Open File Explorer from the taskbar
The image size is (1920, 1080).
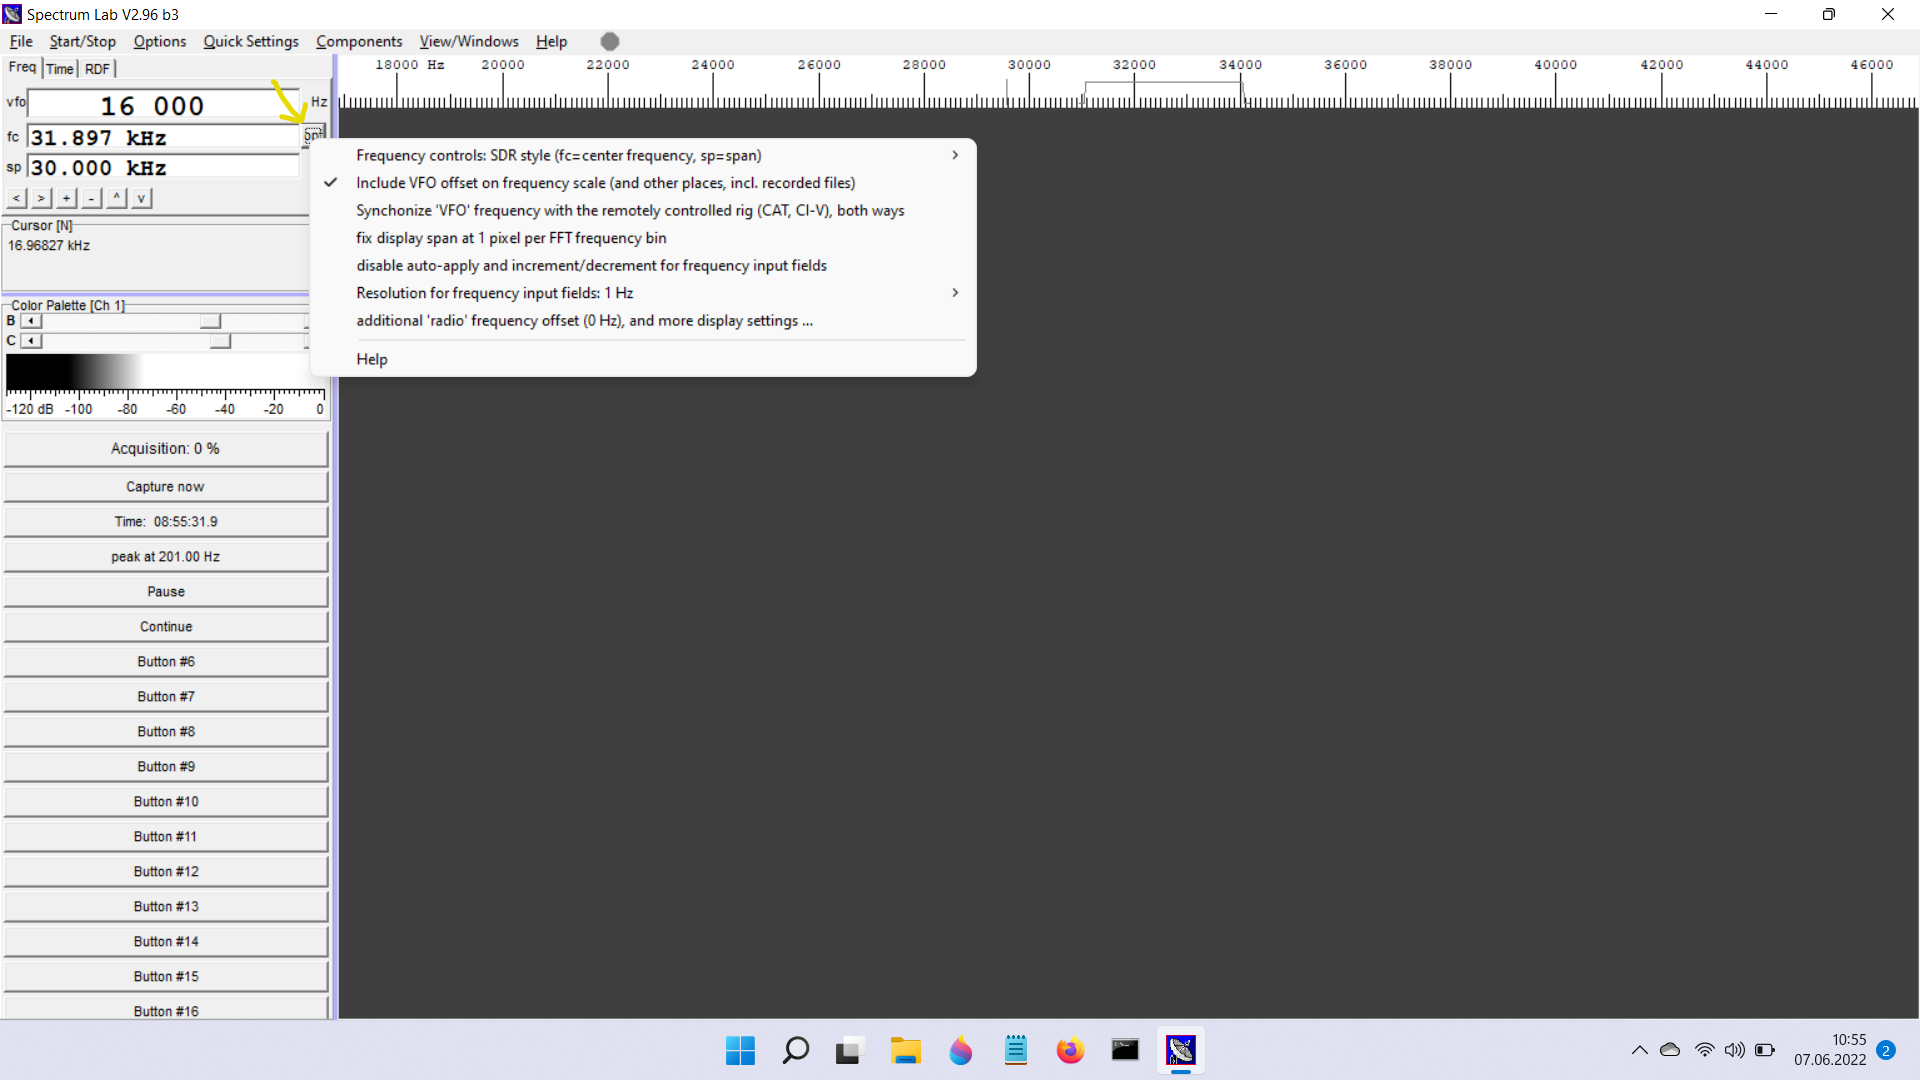905,1050
